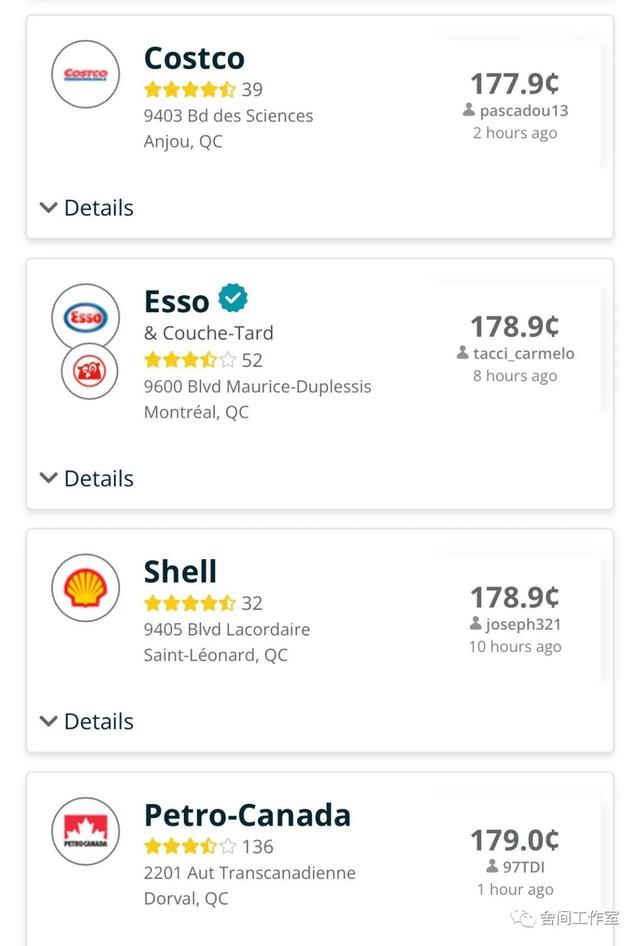This screenshot has height=946, width=640.
Task: Click the verified badge next to Esso
Action: (x=233, y=298)
